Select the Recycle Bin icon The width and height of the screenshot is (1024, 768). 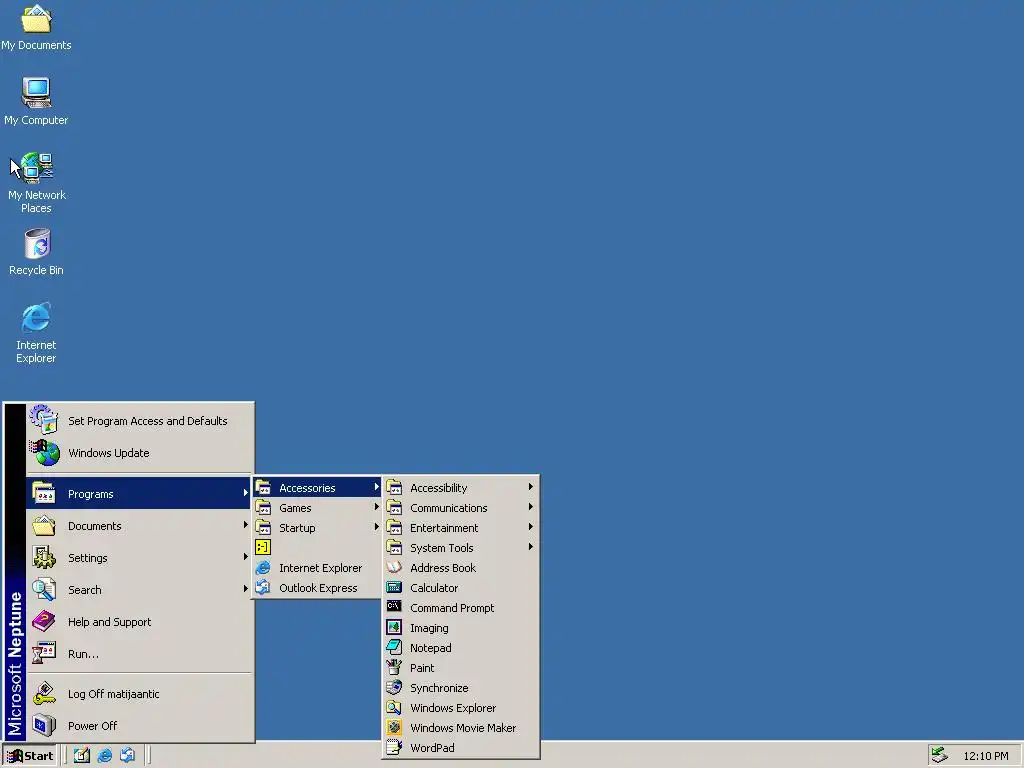click(36, 251)
